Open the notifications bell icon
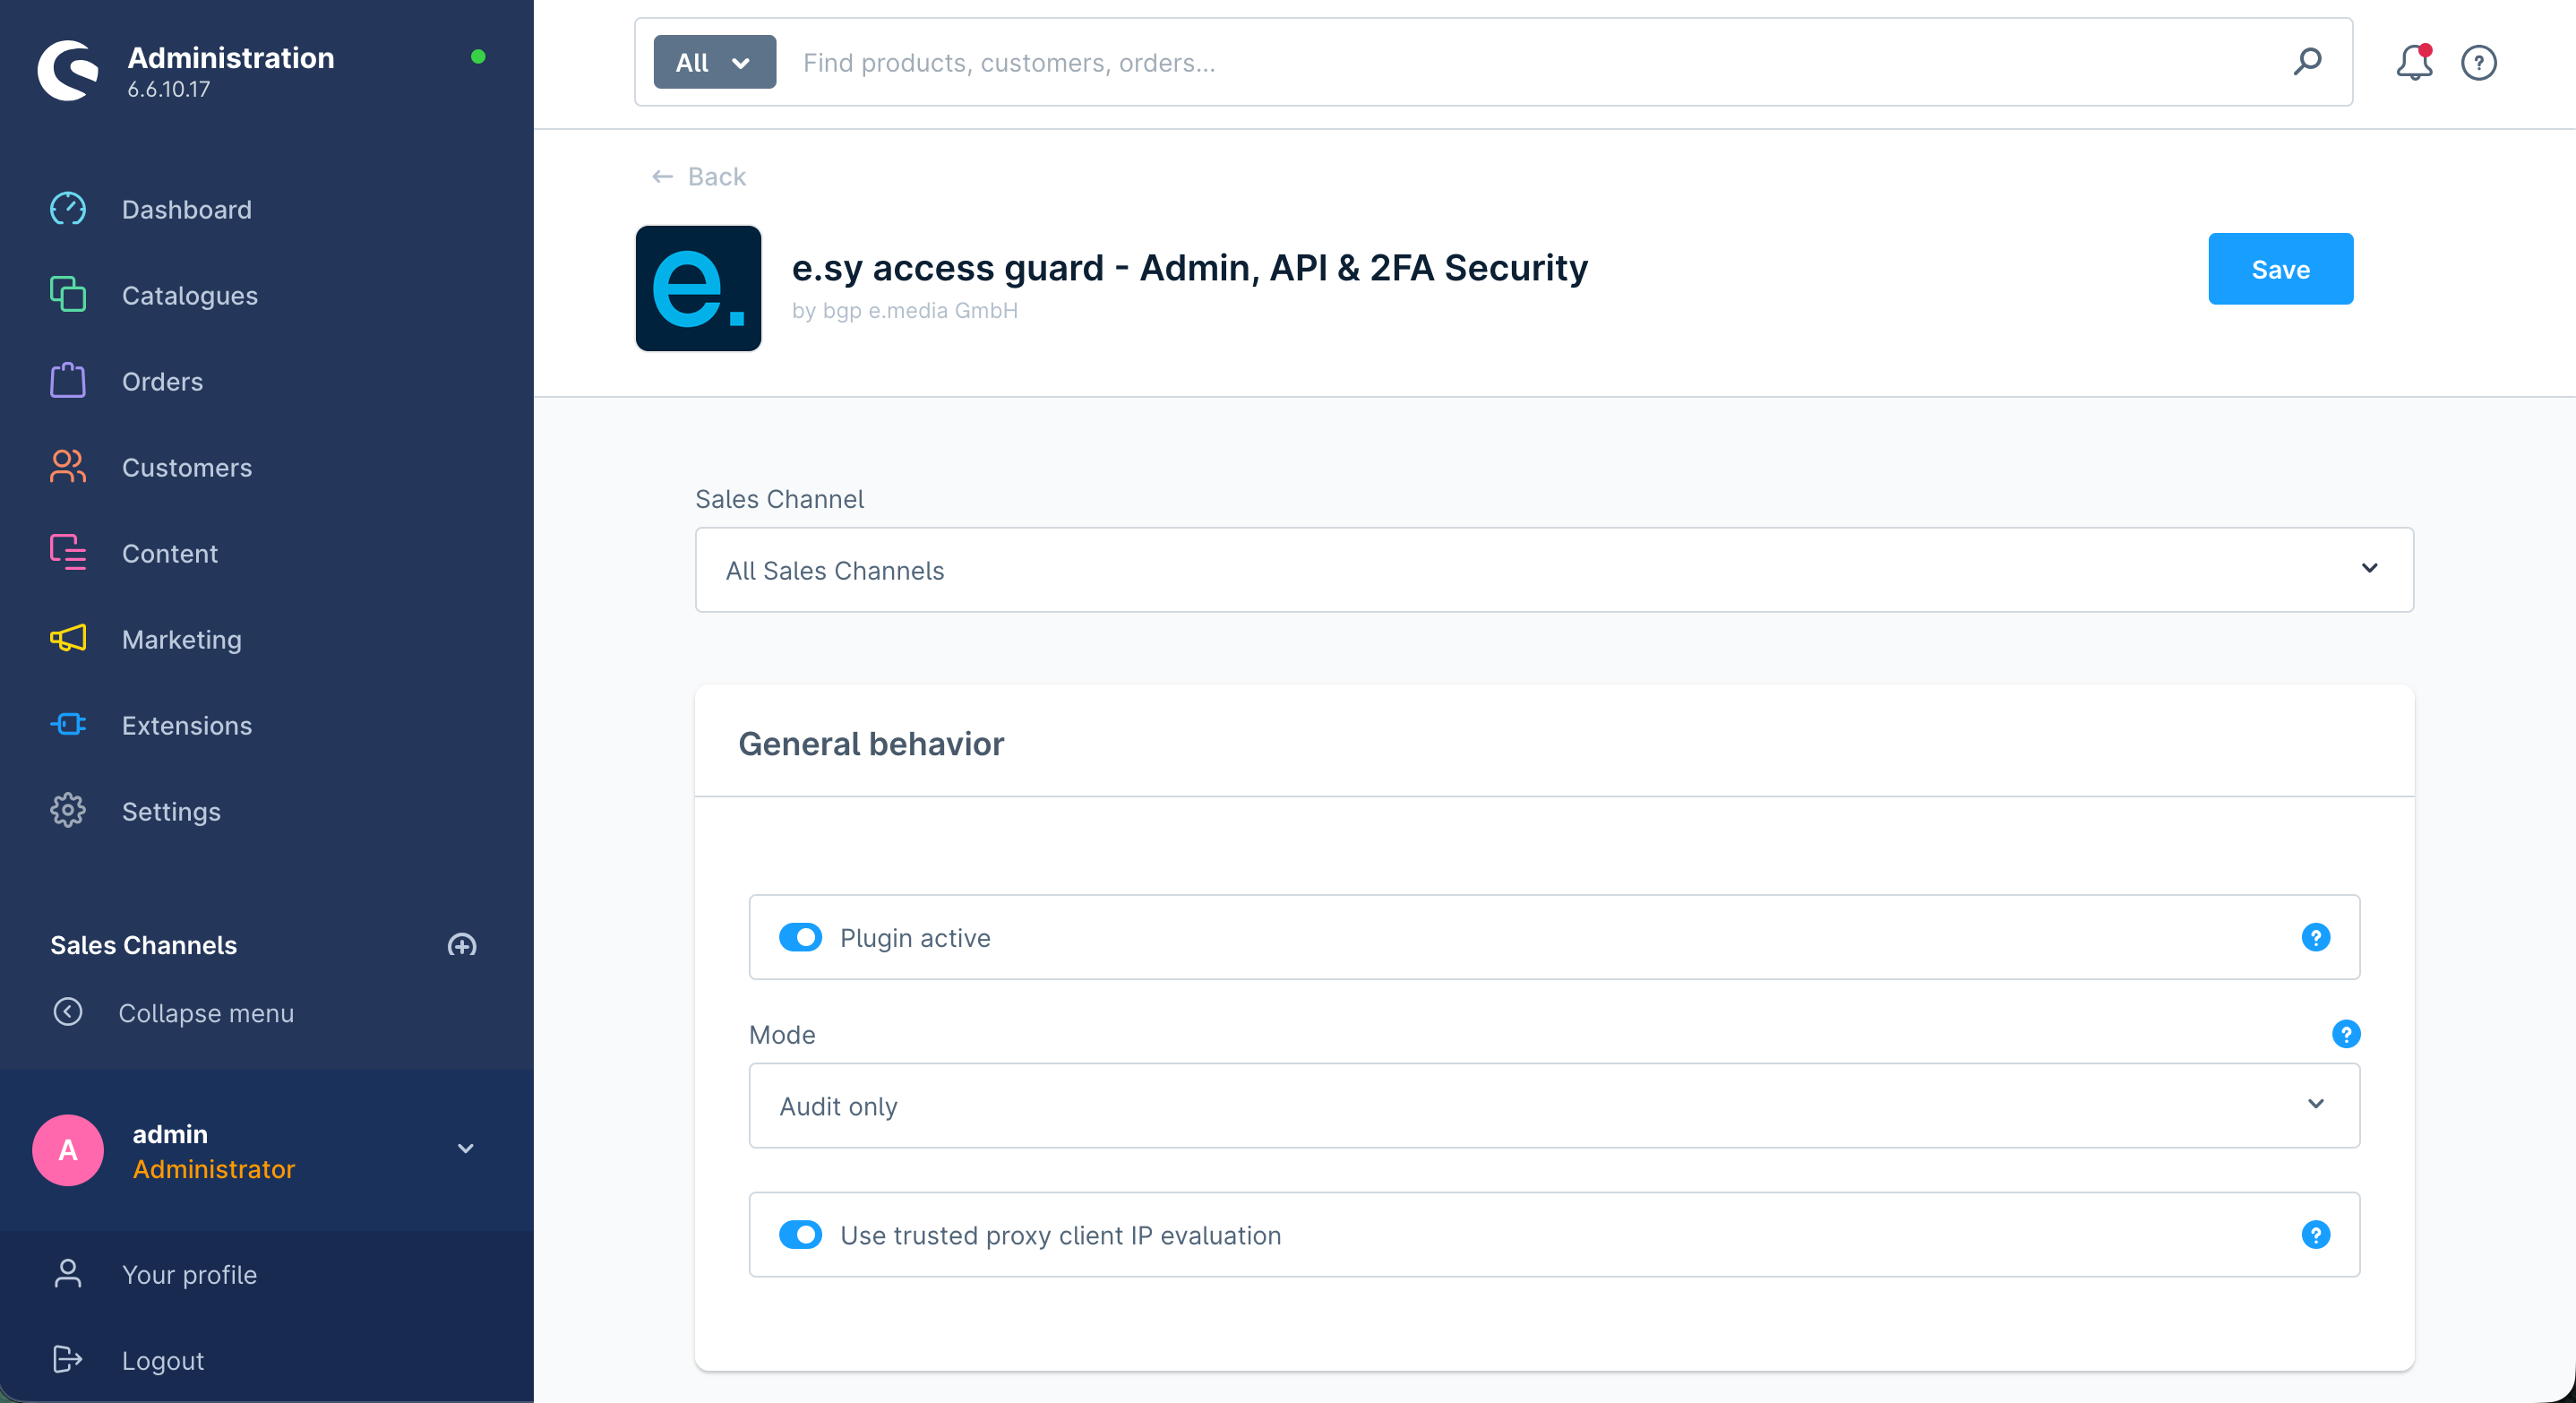The height and width of the screenshot is (1403, 2576). click(x=2414, y=62)
